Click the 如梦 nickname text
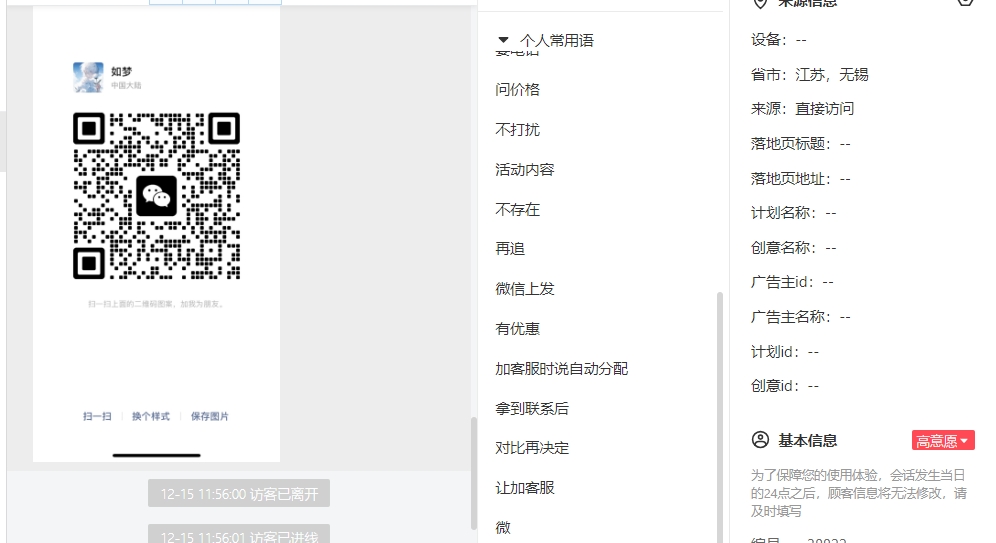Screen dimensions: 996x543 [x=121, y=72]
